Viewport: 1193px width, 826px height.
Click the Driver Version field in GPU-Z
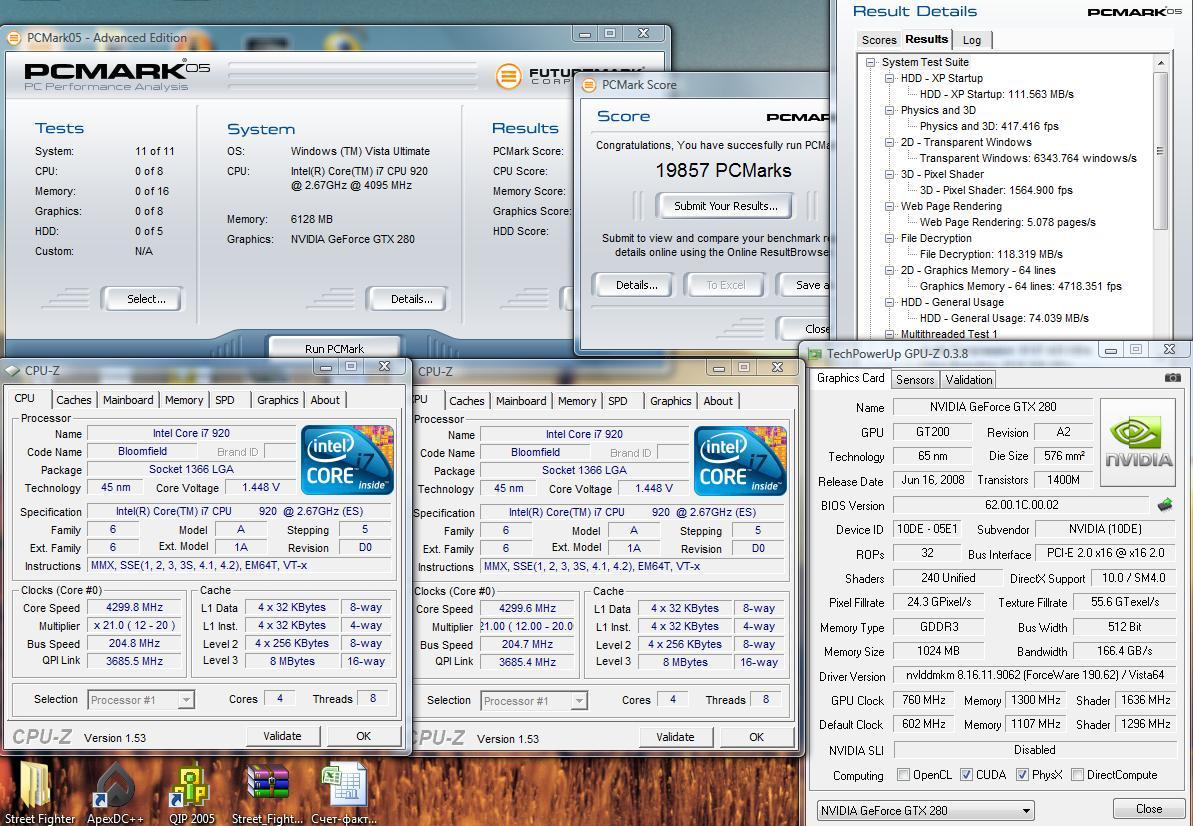1034,675
